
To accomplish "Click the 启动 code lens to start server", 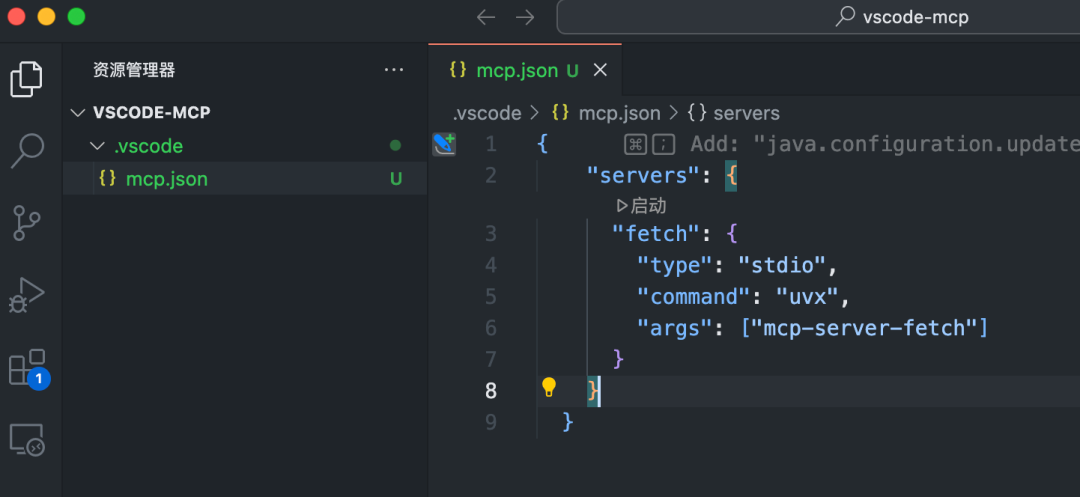I will (641, 206).
